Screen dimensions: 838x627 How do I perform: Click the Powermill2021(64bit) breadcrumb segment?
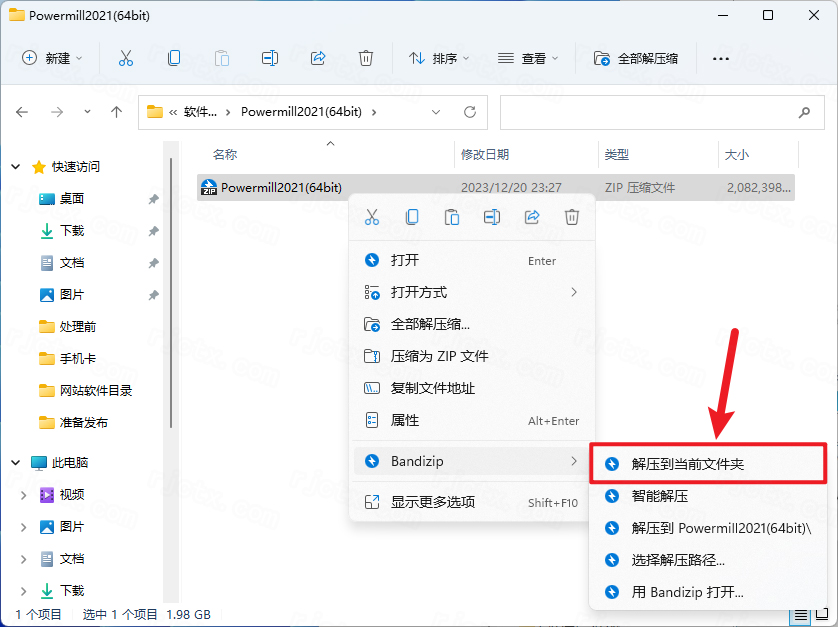pos(301,112)
